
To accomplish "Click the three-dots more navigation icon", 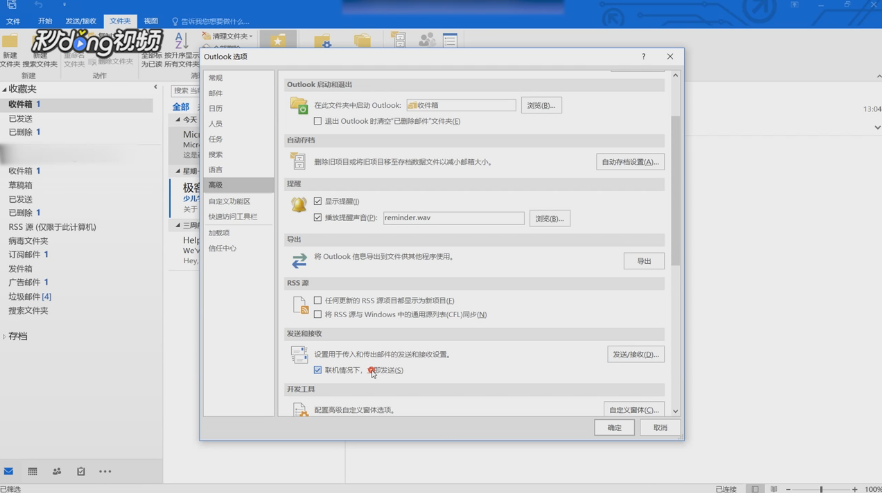I will coord(105,472).
